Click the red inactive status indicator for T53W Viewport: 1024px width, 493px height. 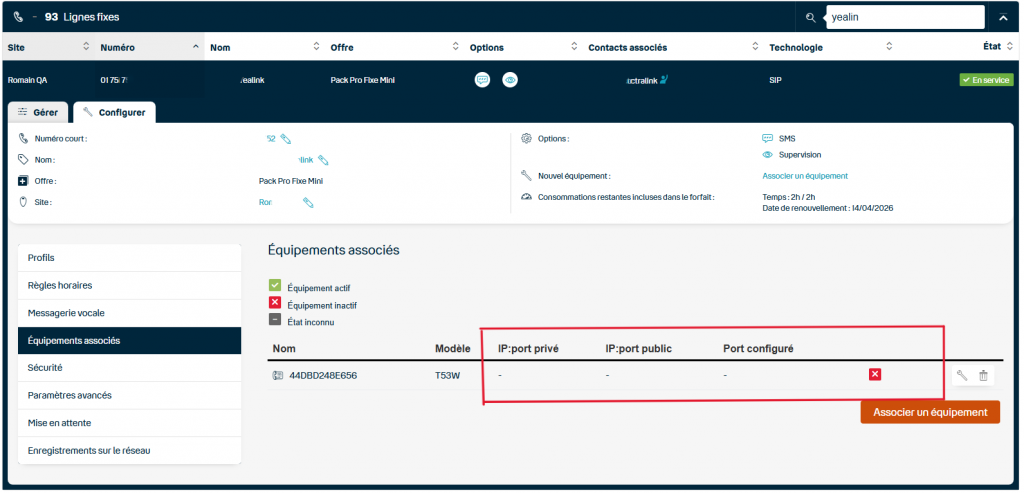click(875, 374)
